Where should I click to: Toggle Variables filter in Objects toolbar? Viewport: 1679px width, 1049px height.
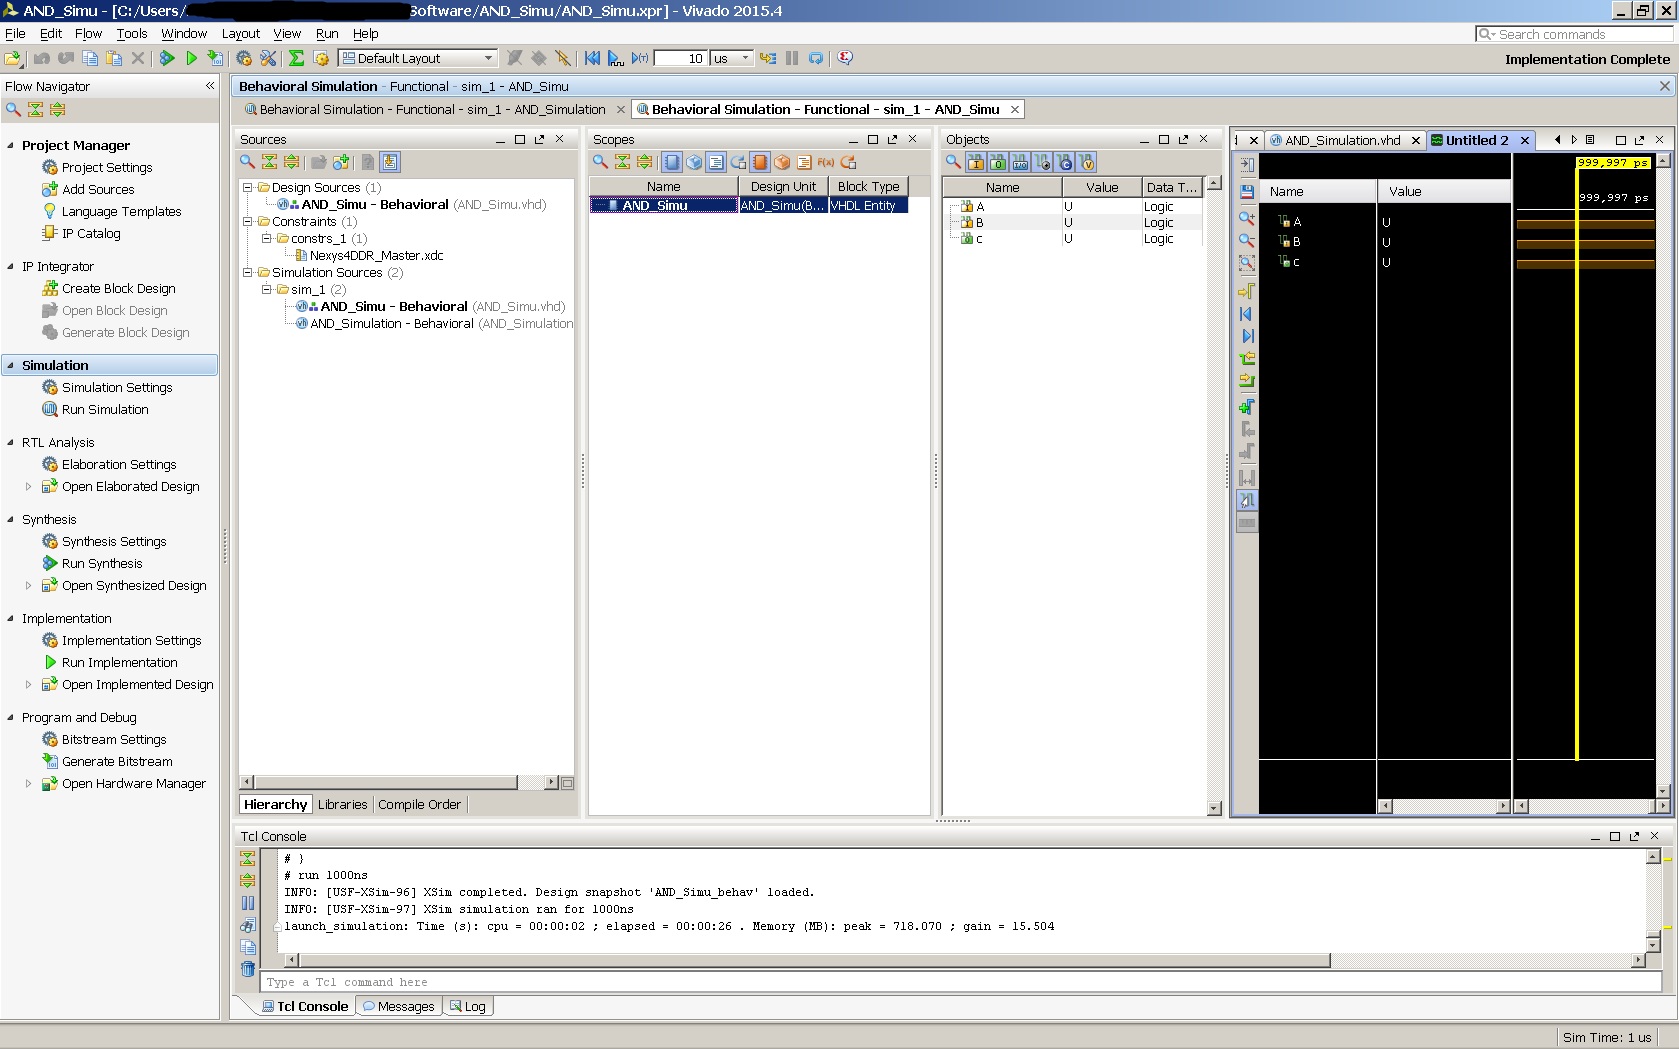(1087, 162)
